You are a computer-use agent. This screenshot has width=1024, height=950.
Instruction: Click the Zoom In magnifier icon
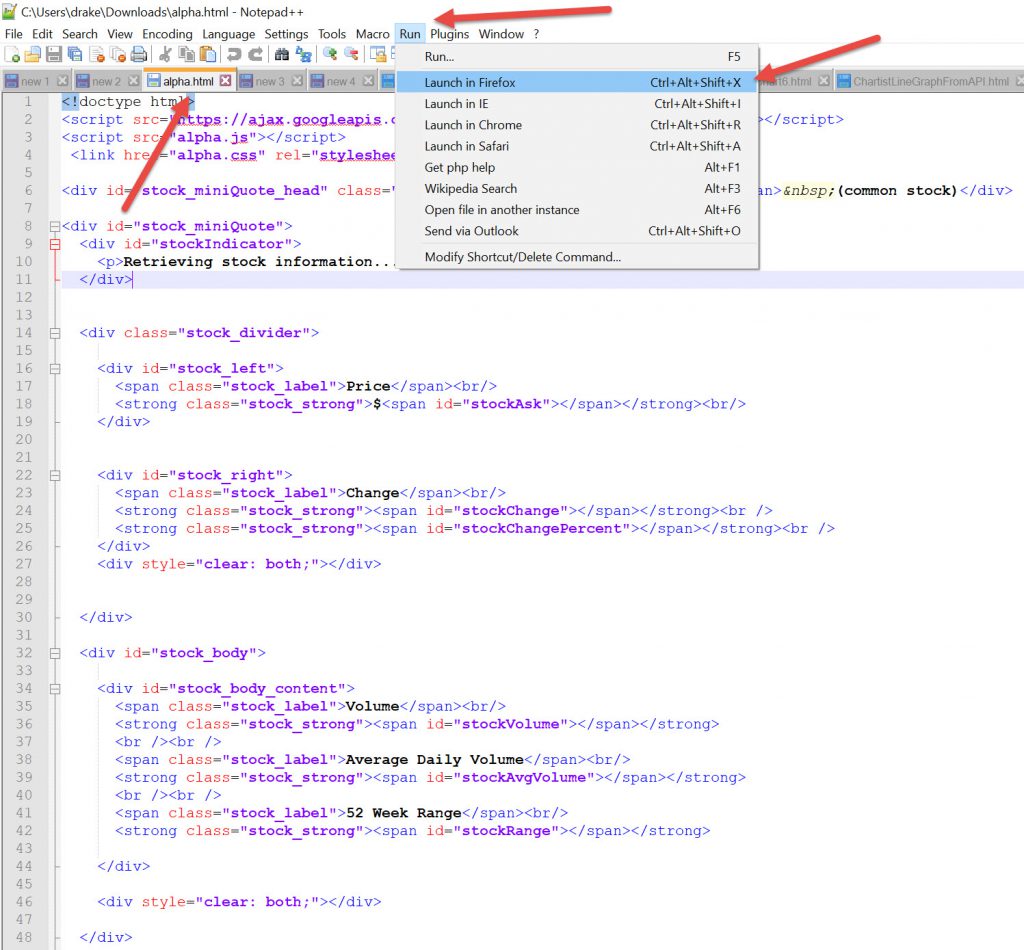pyautogui.click(x=329, y=54)
